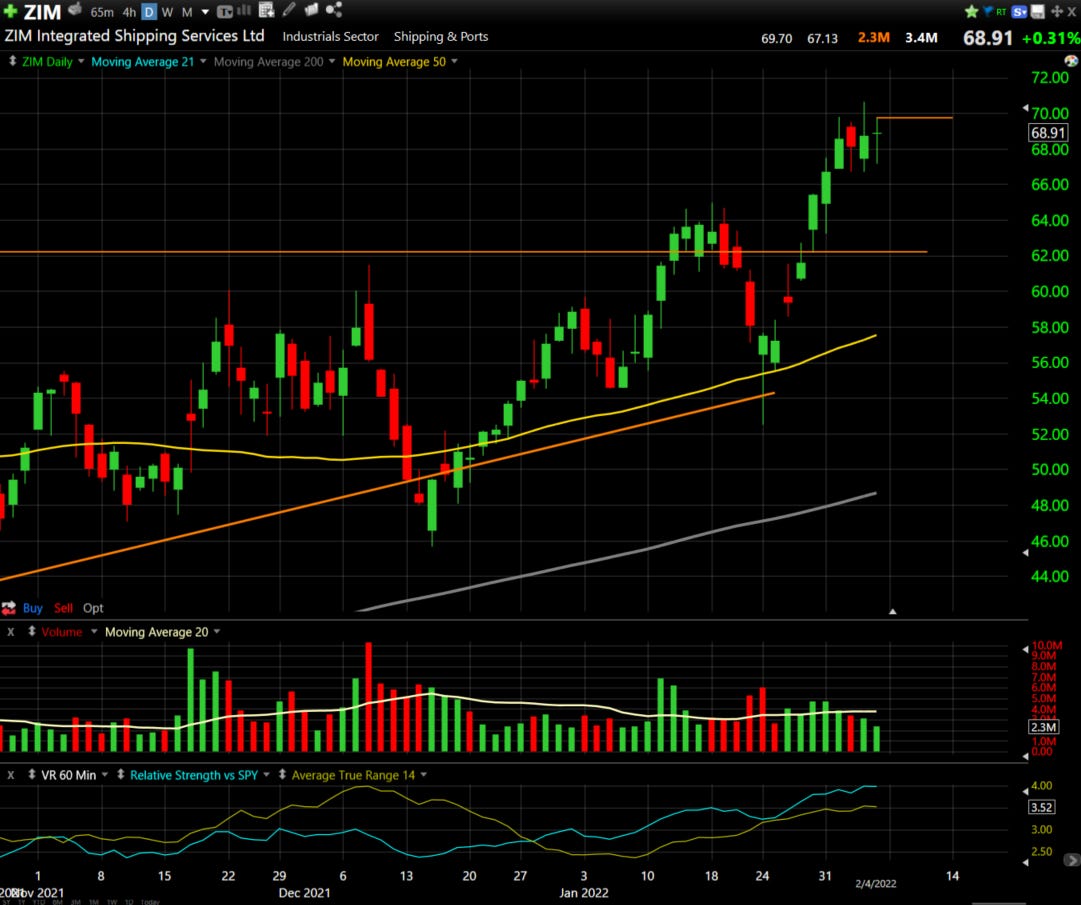1081x905 pixels.
Task: Click the Relative Strength vs SPY label
Action: 194,775
